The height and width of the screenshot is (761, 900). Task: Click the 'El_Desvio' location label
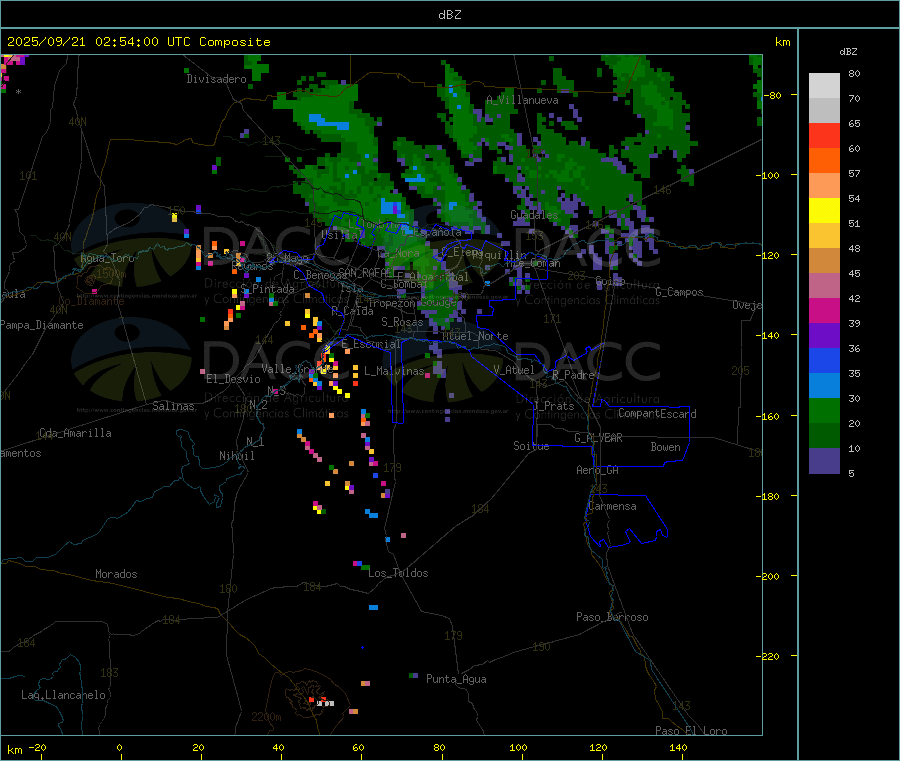point(234,379)
